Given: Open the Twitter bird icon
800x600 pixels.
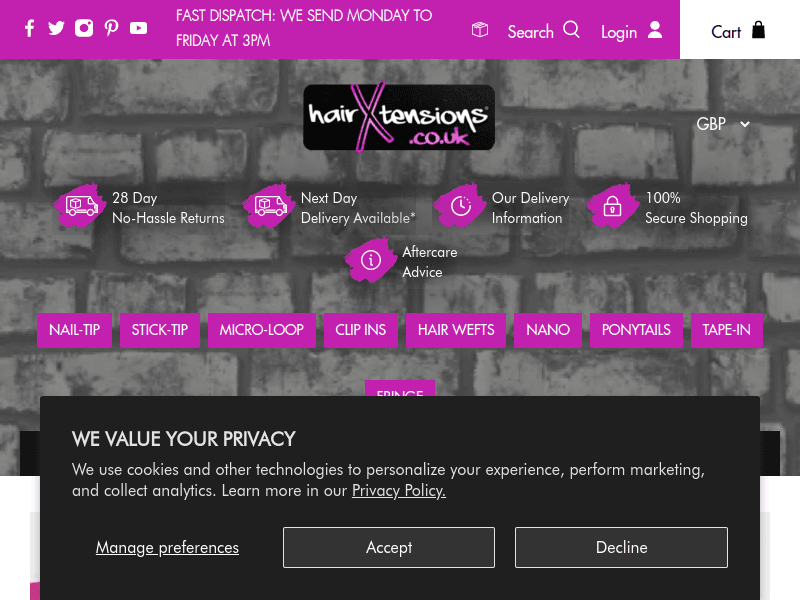Looking at the screenshot, I should 56,28.
